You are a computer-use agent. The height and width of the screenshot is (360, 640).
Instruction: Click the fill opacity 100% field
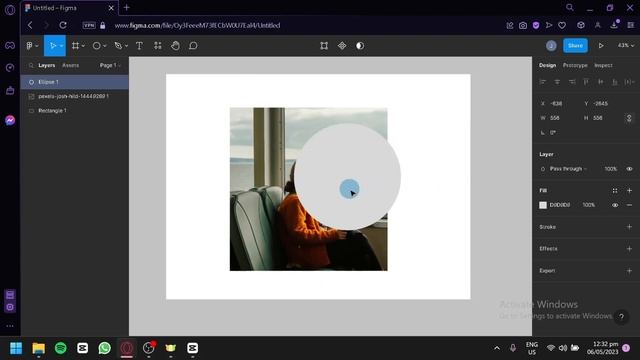589,205
